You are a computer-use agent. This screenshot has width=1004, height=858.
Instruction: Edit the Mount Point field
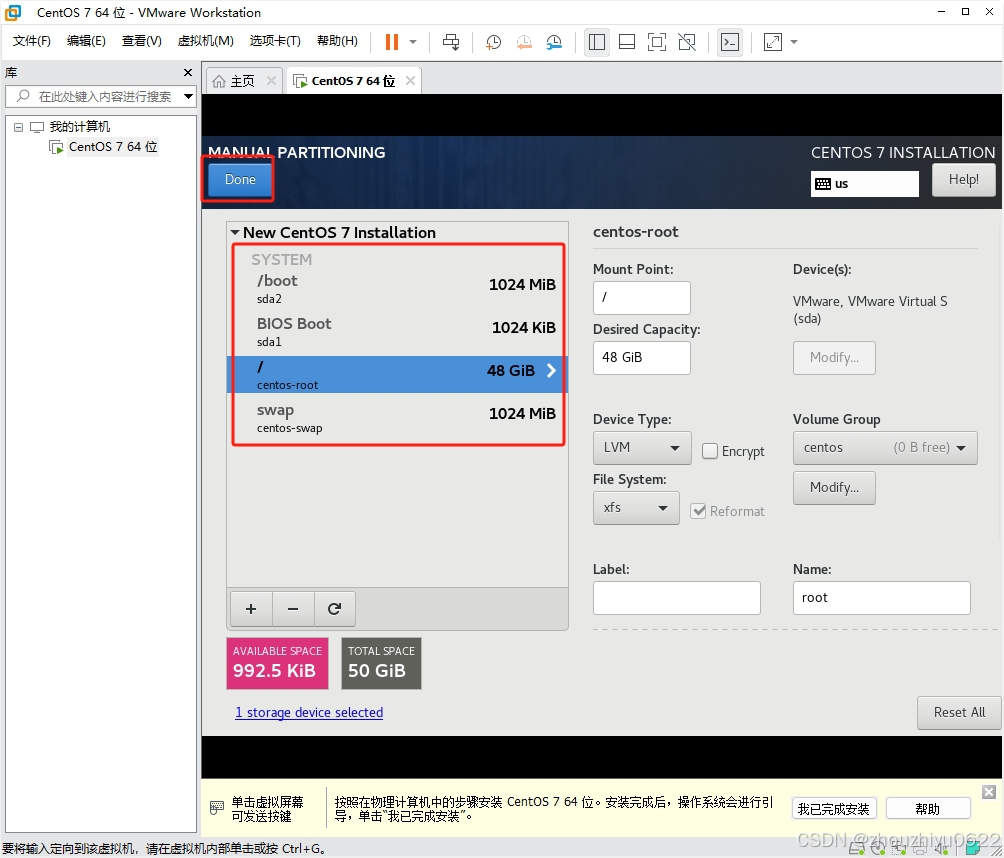[642, 298]
